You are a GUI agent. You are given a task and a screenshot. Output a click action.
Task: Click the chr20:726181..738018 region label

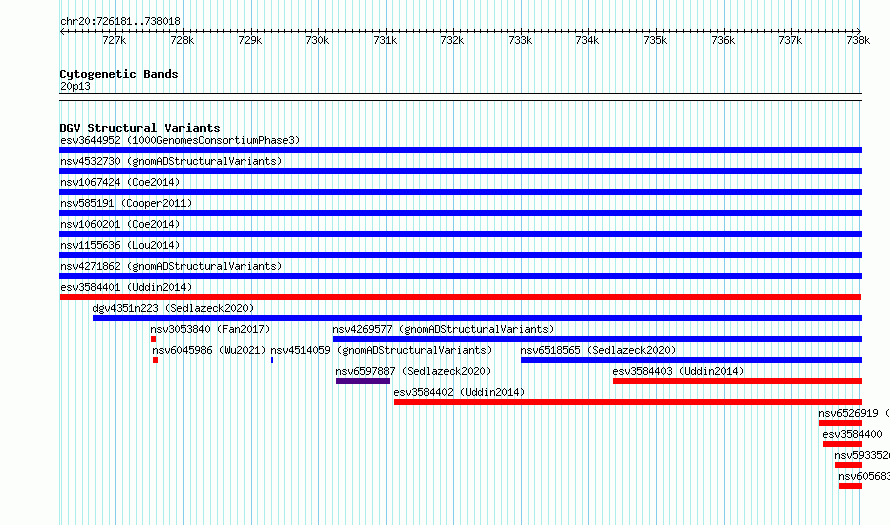click(x=120, y=22)
